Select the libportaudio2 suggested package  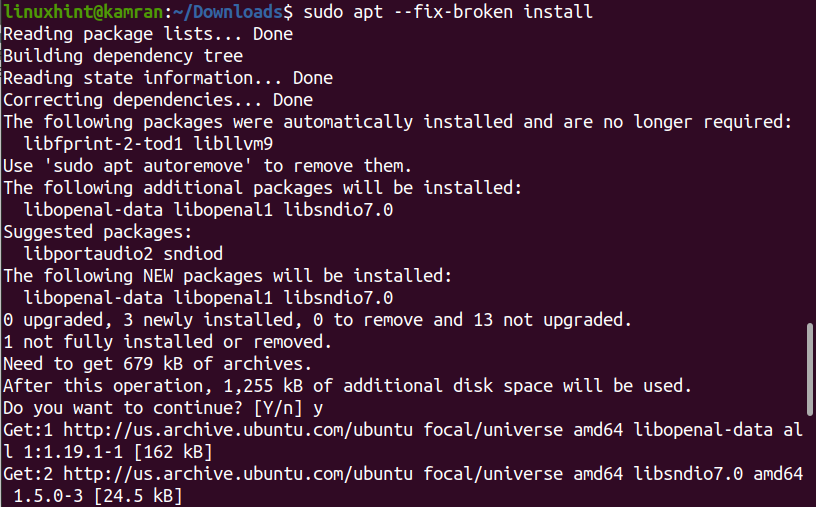tap(92, 253)
